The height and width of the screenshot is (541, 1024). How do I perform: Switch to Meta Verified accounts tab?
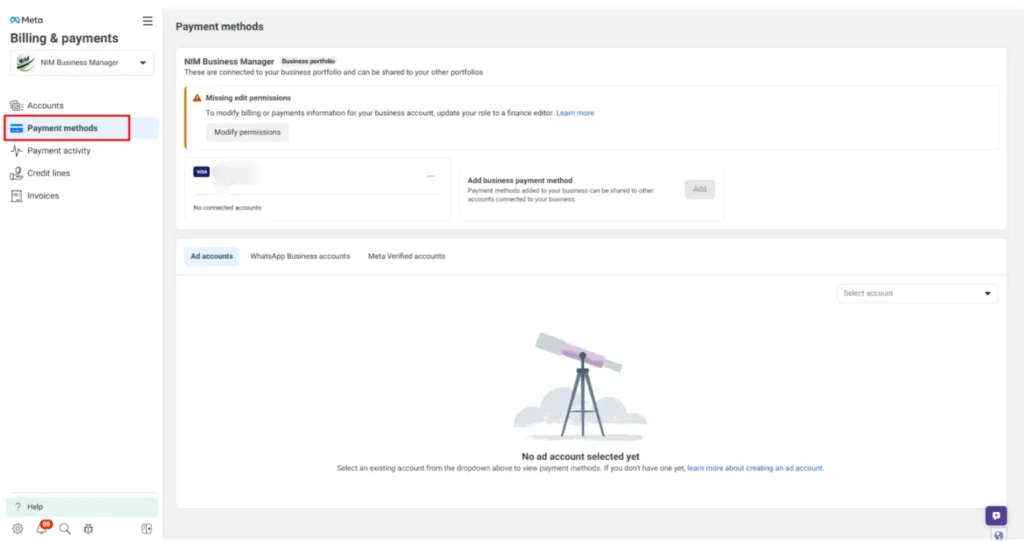[406, 256]
